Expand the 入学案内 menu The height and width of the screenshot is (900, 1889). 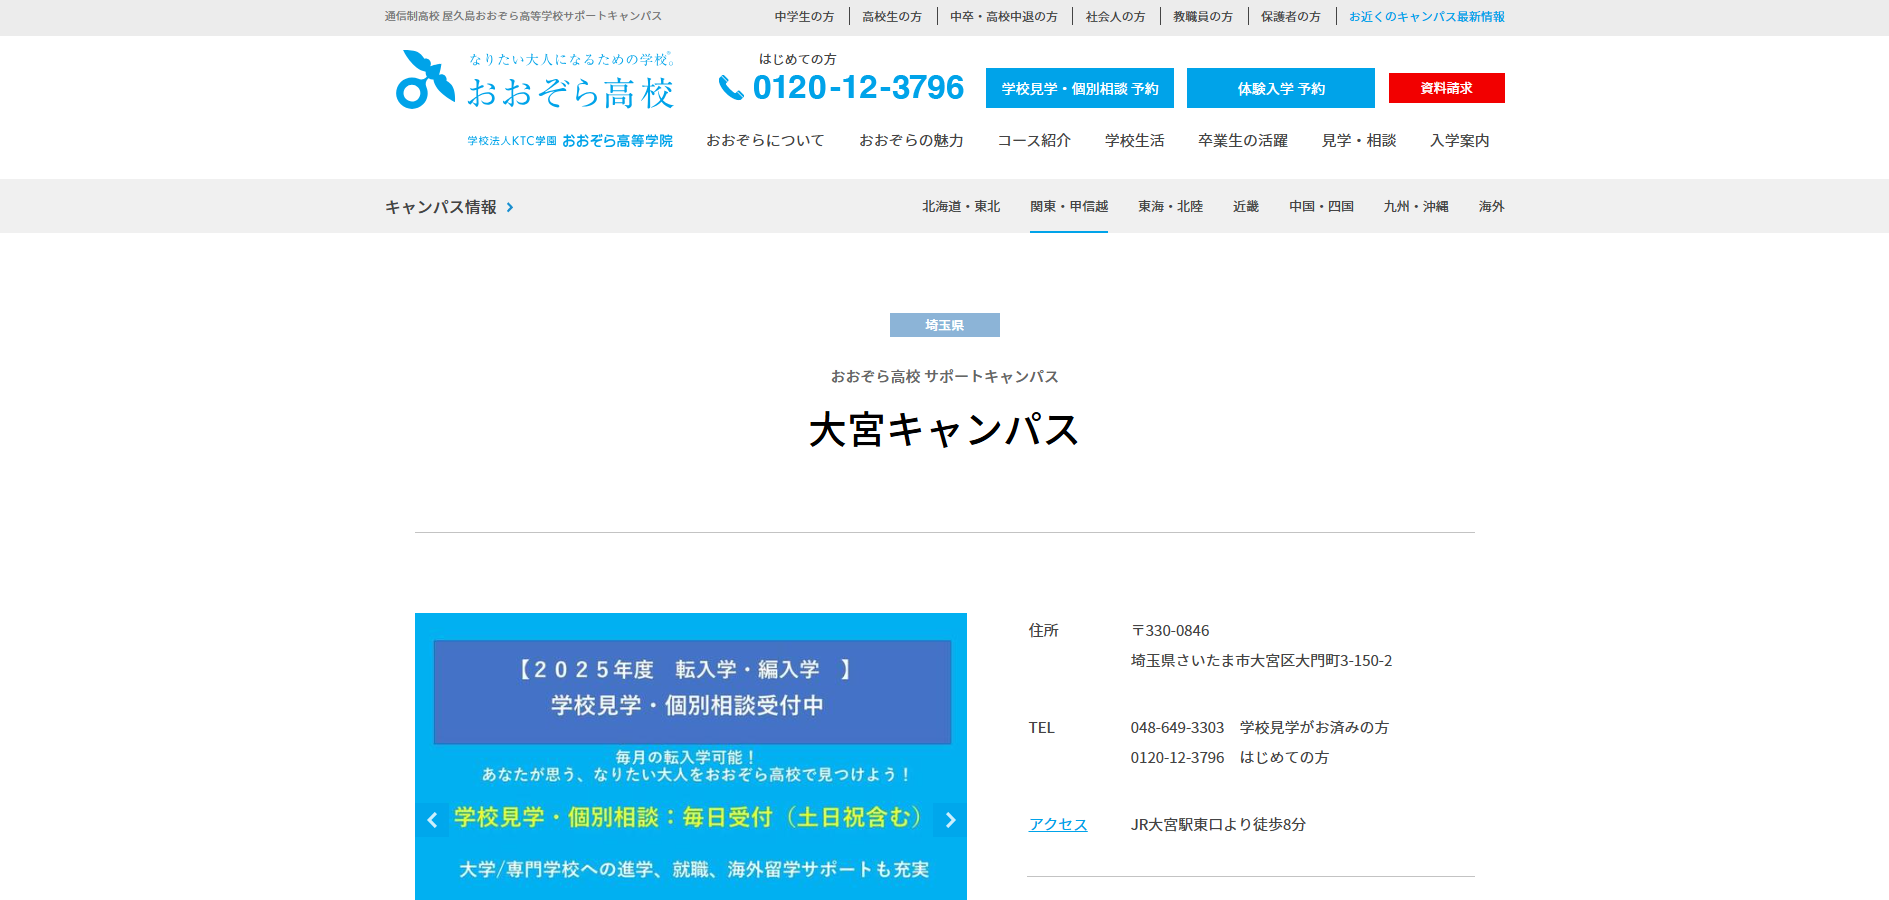click(1459, 141)
